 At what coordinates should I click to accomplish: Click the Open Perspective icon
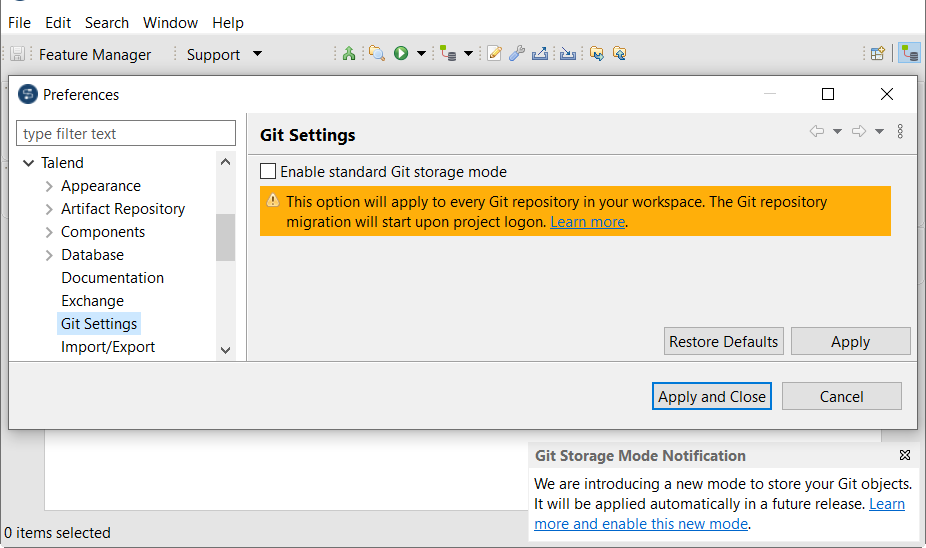[878, 54]
